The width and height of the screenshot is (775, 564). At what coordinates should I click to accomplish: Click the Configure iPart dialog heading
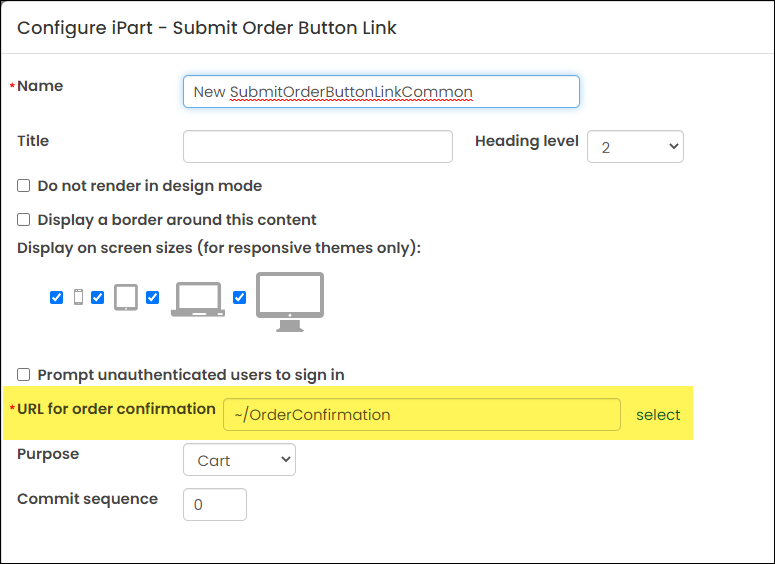coord(207,28)
